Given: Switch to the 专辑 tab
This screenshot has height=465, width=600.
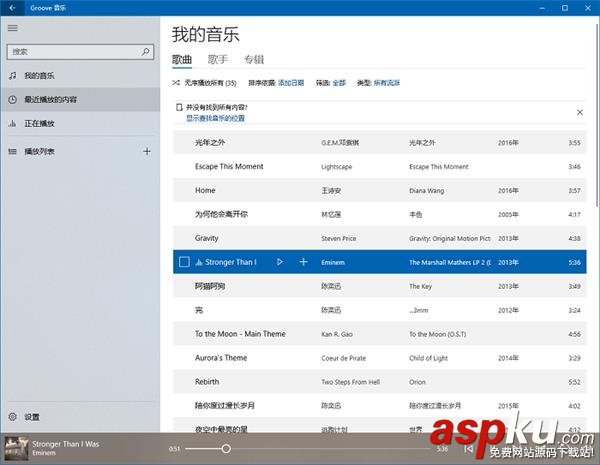Looking at the screenshot, I should [254, 60].
